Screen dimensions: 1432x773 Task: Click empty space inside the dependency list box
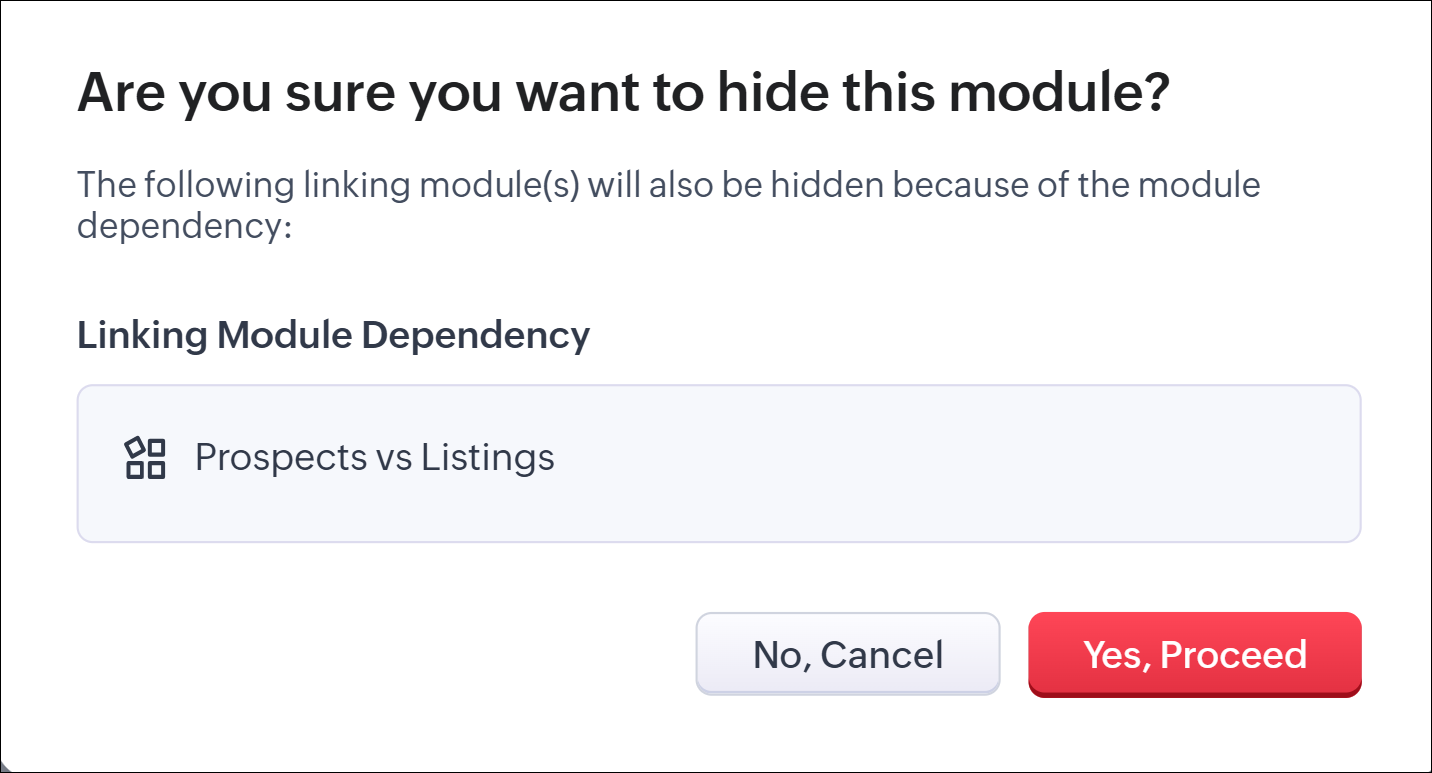tap(950, 462)
